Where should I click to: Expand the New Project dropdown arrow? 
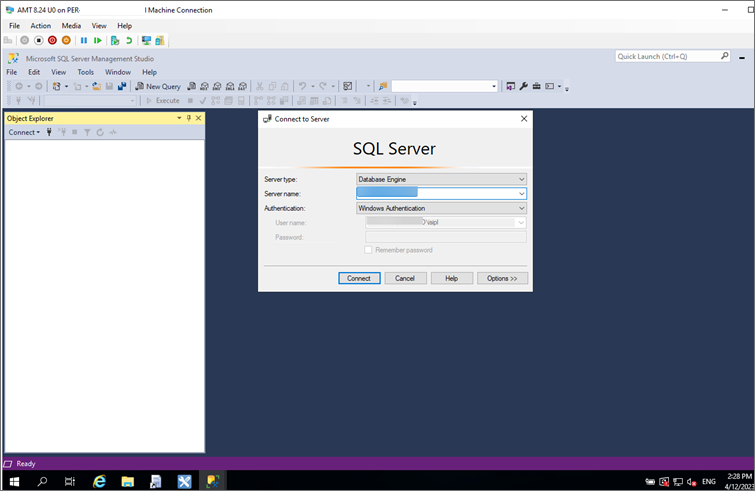[x=66, y=86]
